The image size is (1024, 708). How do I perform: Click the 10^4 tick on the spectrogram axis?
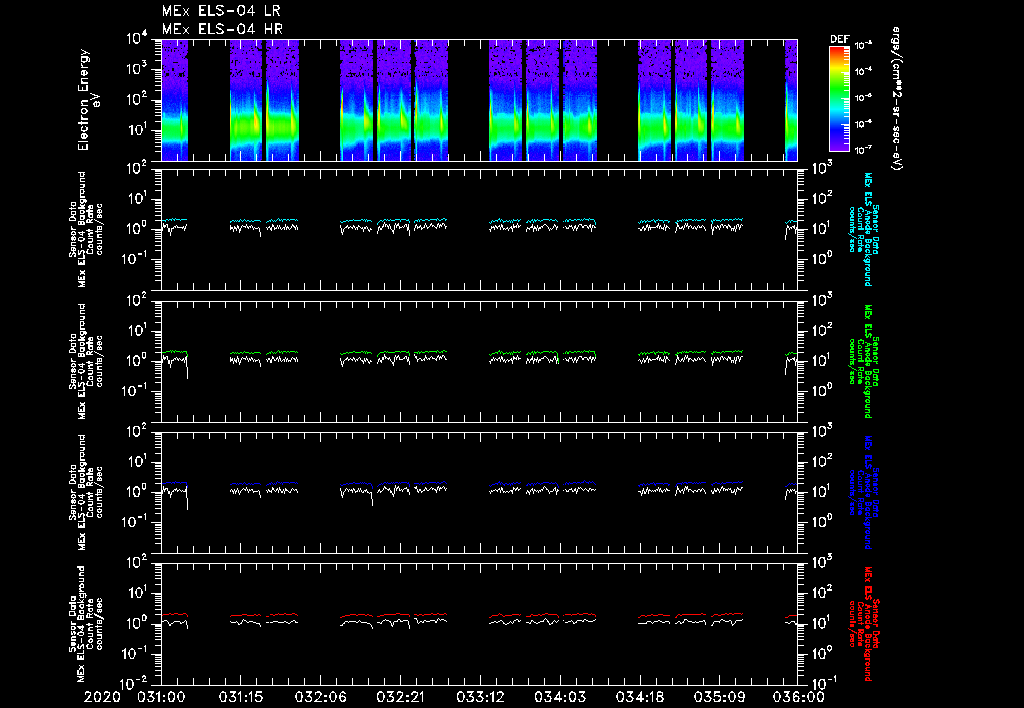point(136,39)
